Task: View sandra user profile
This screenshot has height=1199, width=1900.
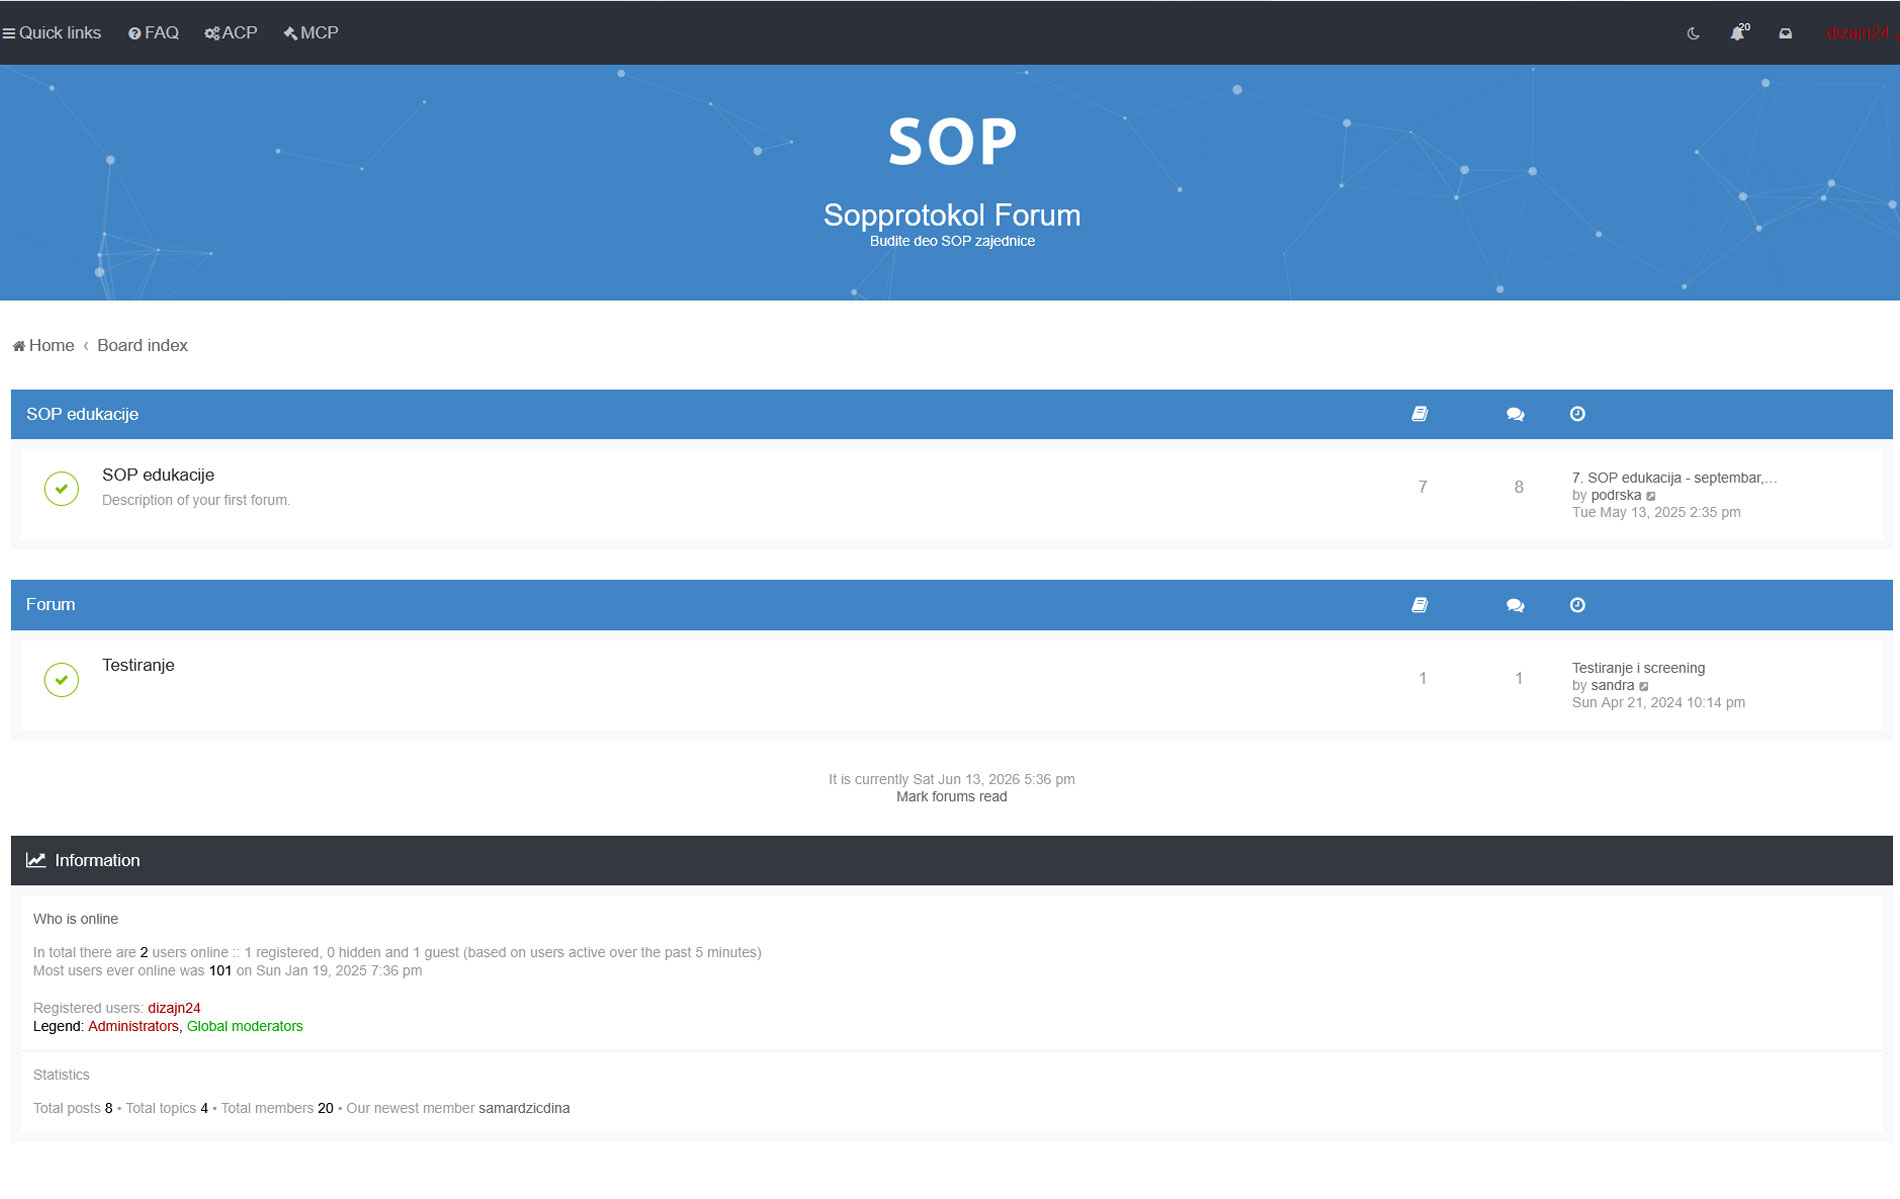Action: tap(1612, 685)
